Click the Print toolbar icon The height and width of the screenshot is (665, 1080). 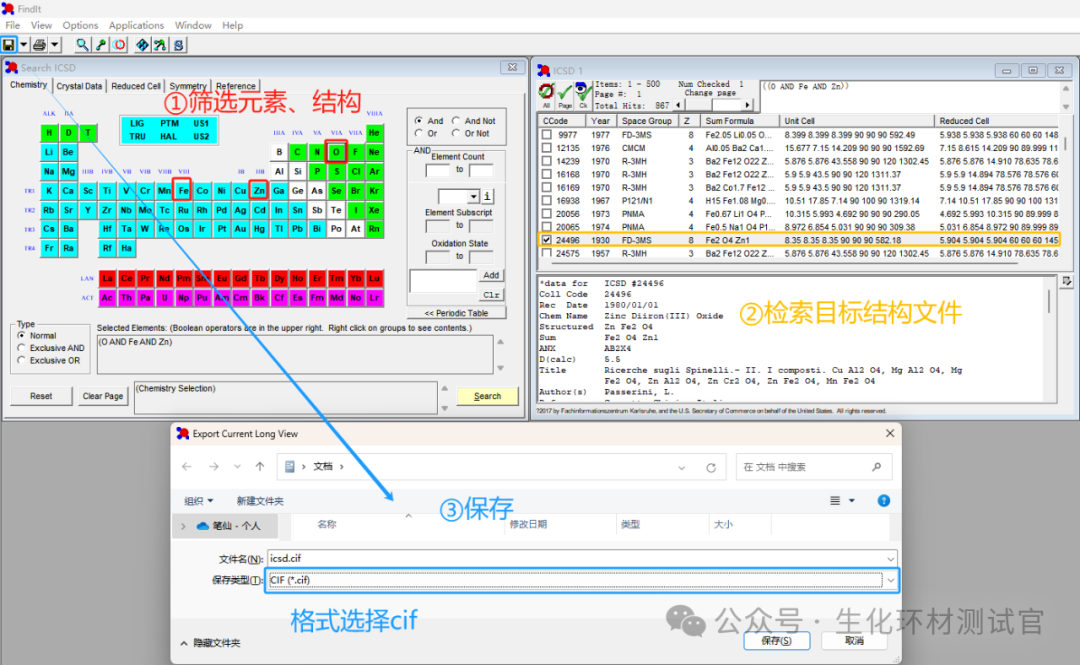coord(39,45)
